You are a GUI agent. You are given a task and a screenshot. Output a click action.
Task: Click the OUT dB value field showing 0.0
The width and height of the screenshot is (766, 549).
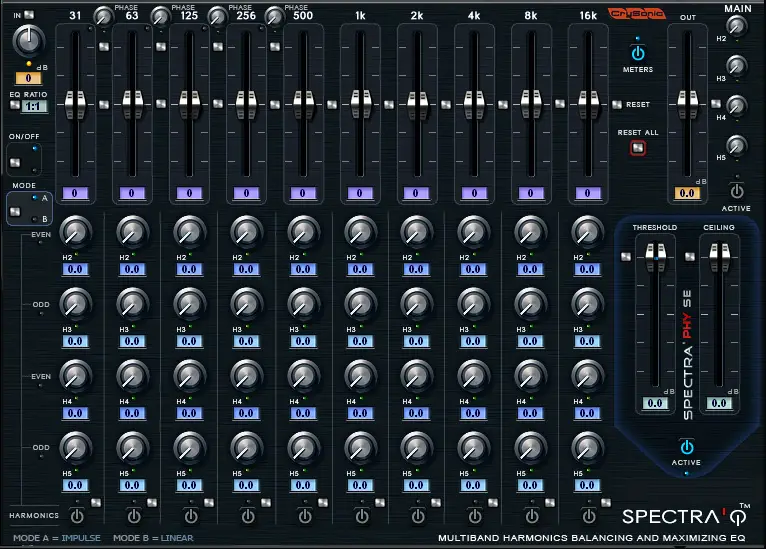tap(687, 193)
